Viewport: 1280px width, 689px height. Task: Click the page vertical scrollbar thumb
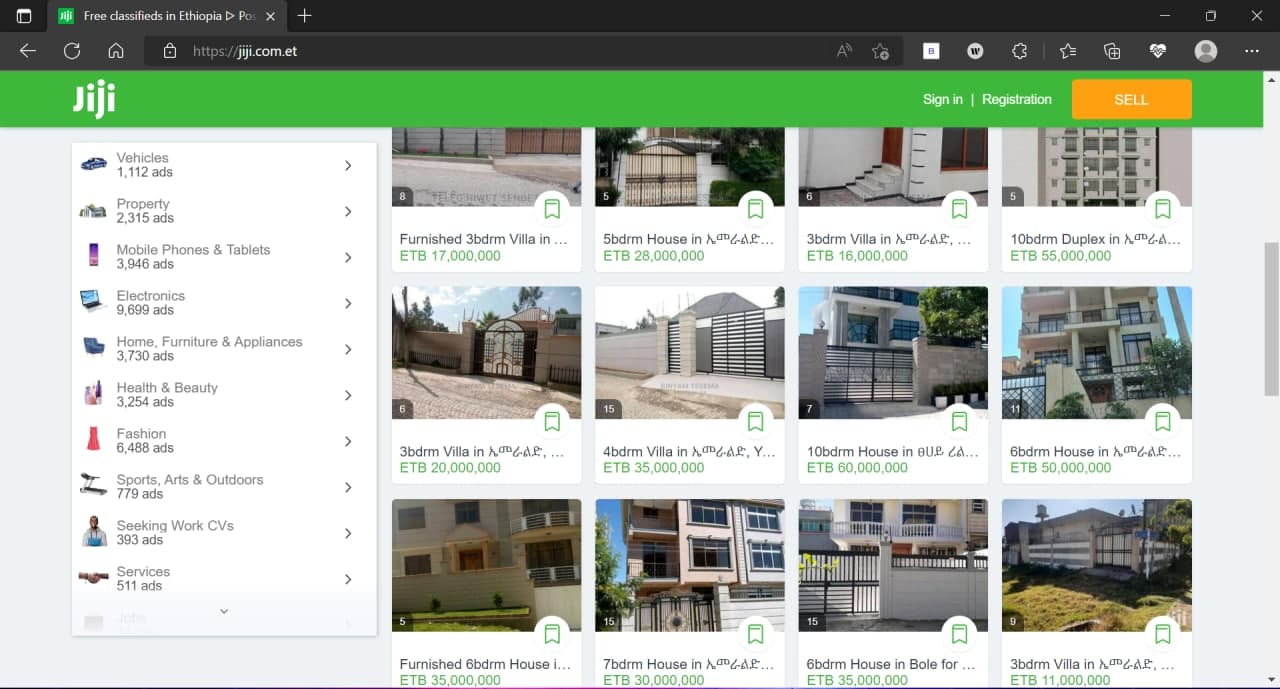1270,318
